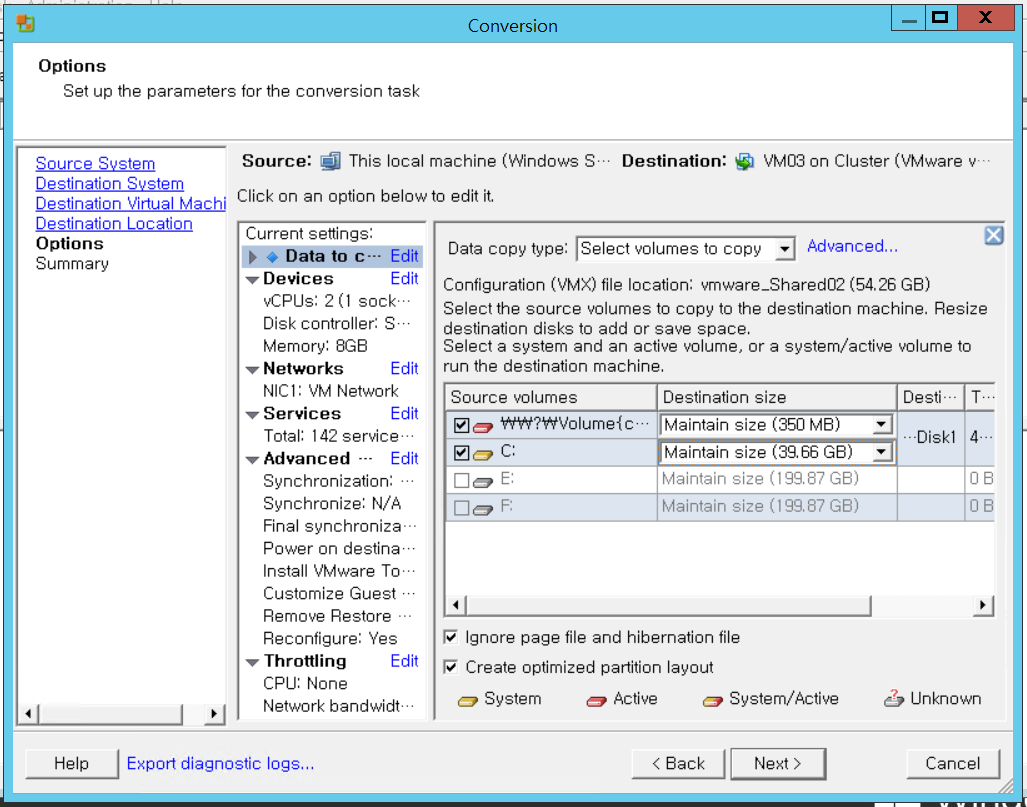1027x807 pixels.
Task: Collapse the Services settings section
Action: 252,415
